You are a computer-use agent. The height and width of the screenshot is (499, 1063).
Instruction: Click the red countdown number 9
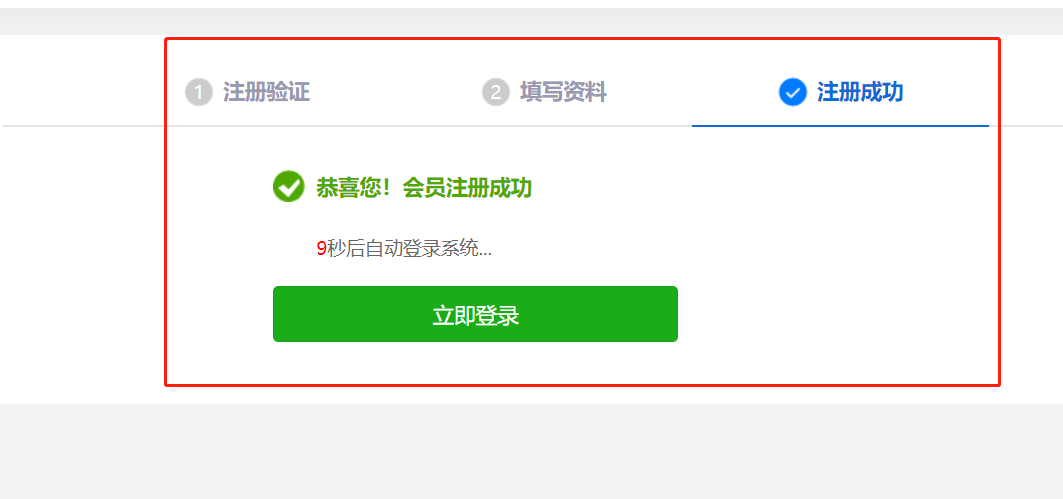(321, 249)
